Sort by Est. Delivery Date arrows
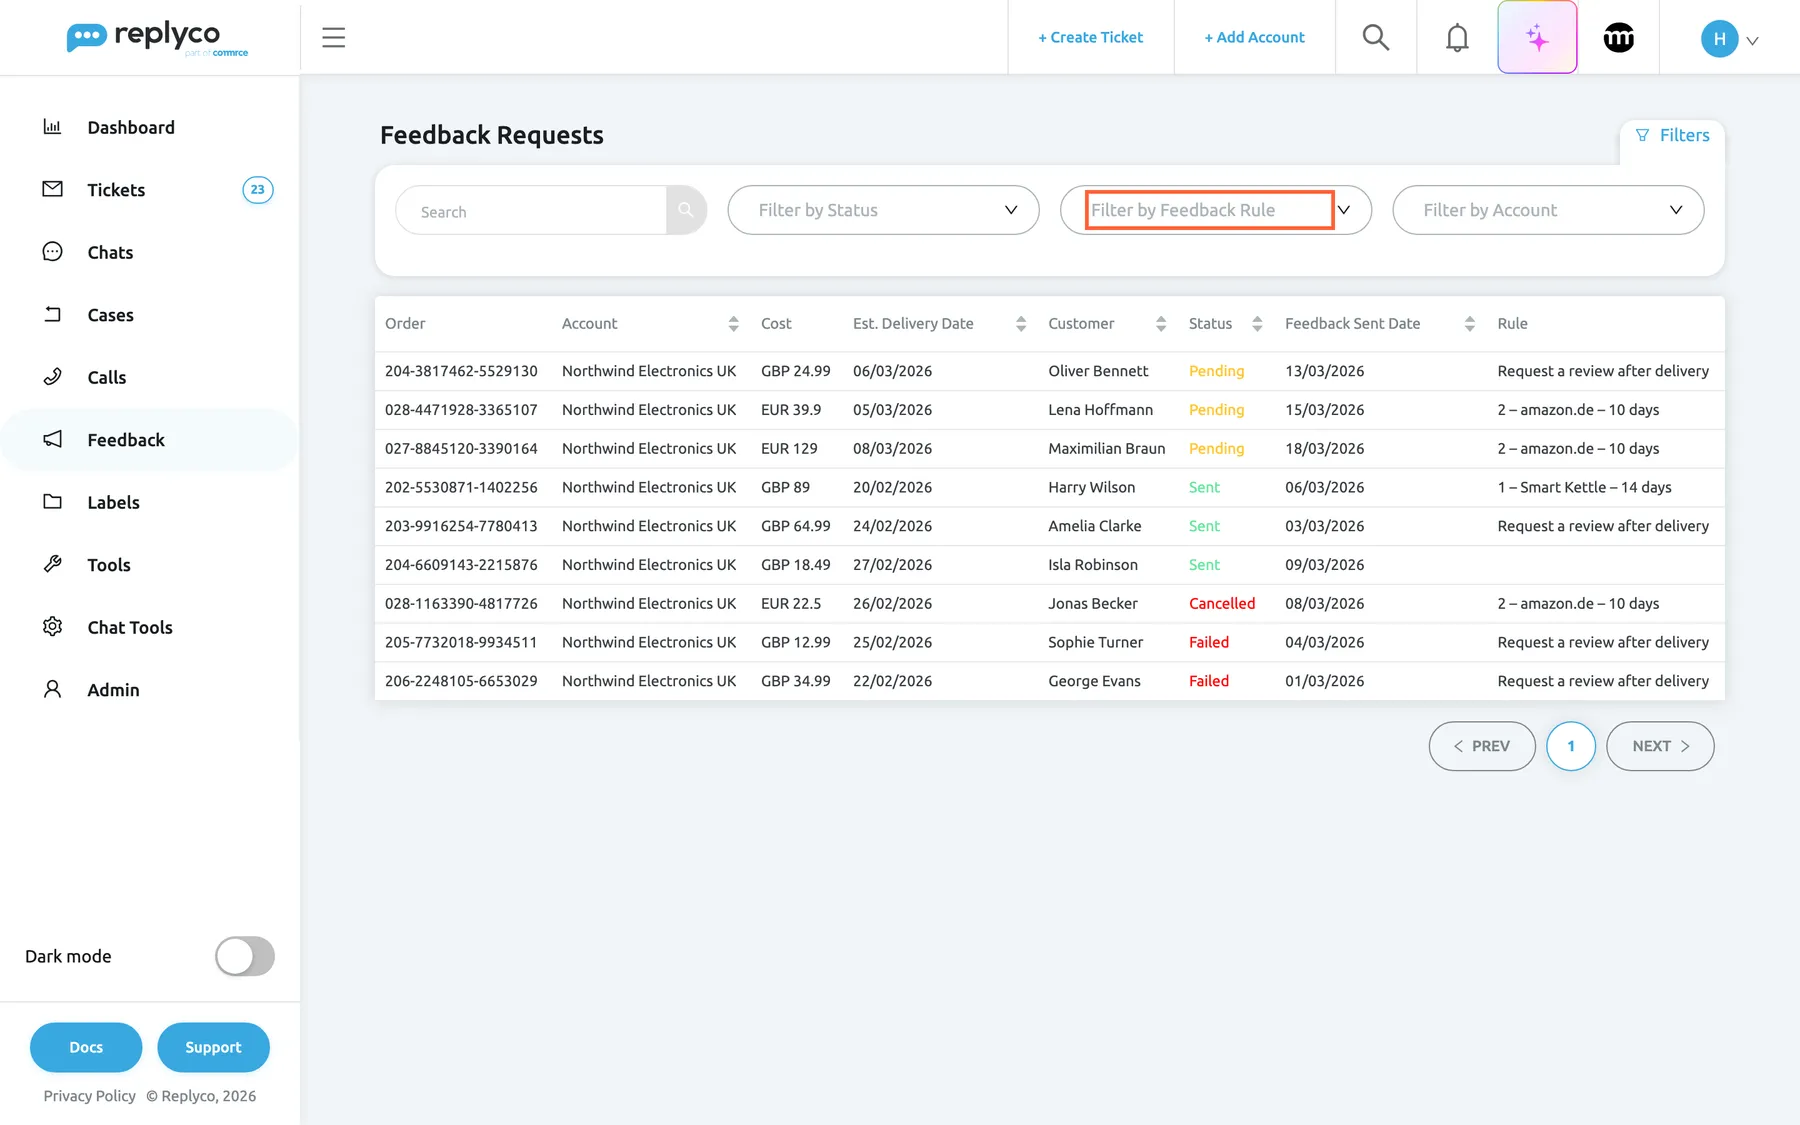Viewport: 1800px width, 1125px height. click(1020, 324)
